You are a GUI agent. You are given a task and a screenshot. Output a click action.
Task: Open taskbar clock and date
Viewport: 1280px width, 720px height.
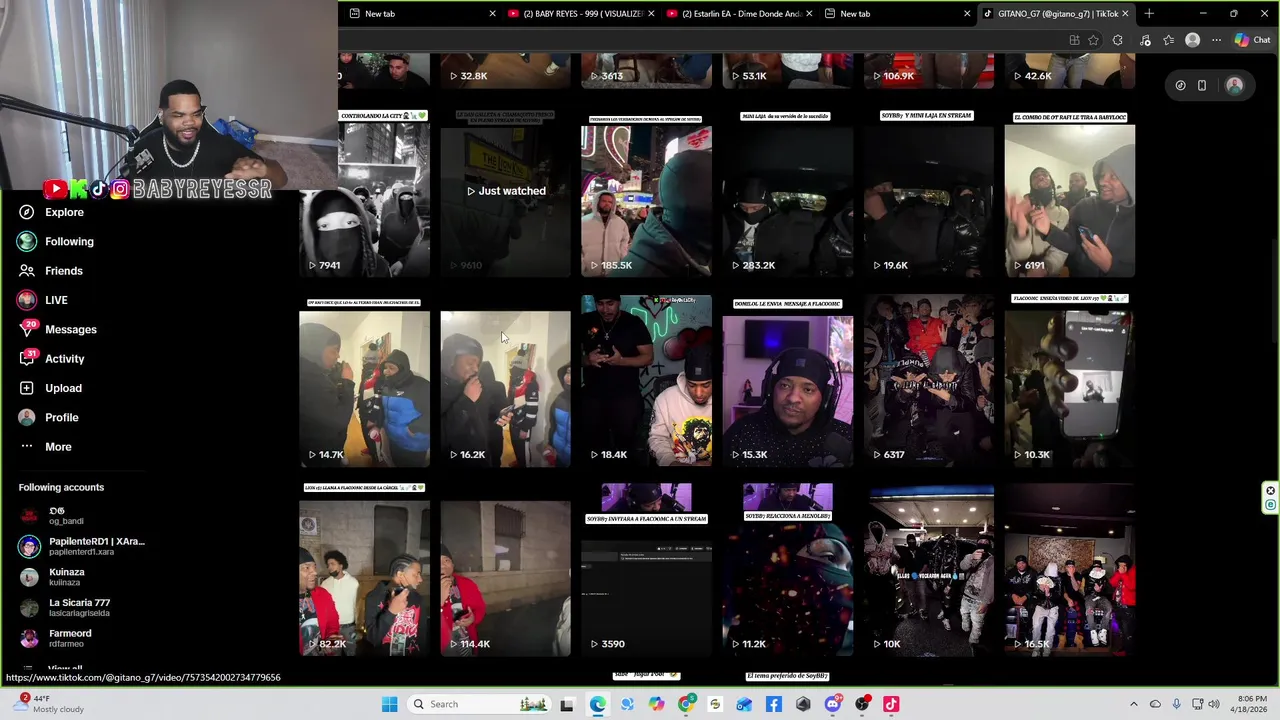[1251, 704]
